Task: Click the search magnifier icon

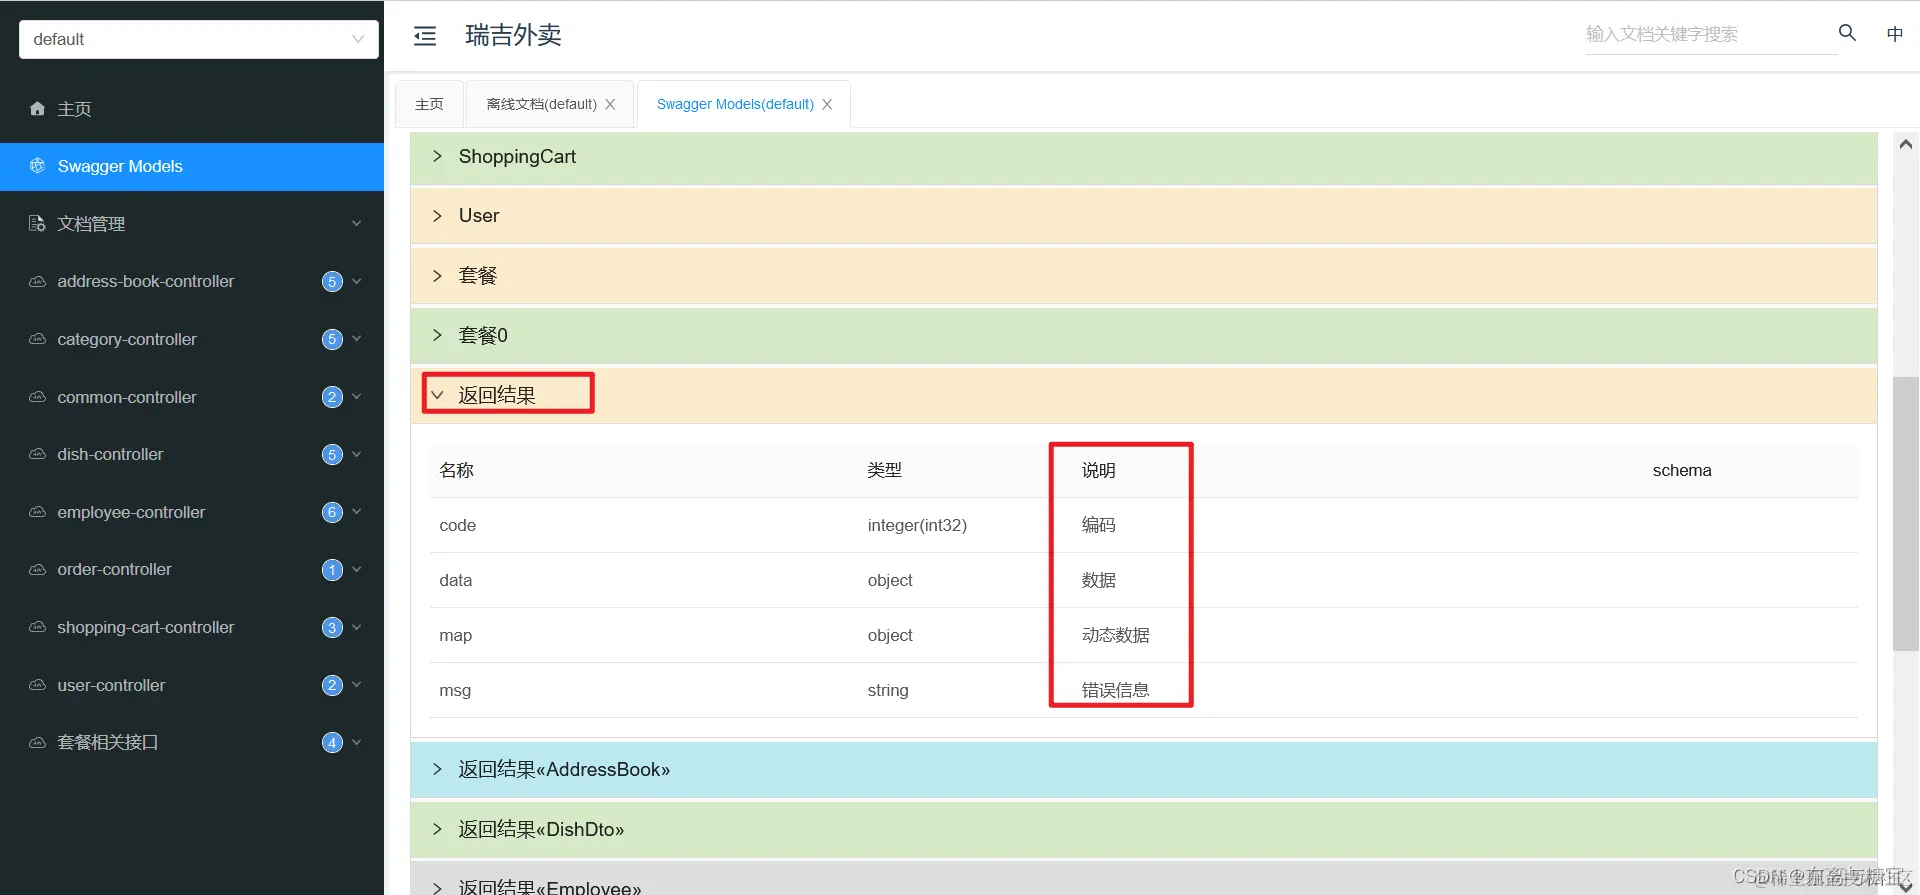Action: click(x=1847, y=33)
